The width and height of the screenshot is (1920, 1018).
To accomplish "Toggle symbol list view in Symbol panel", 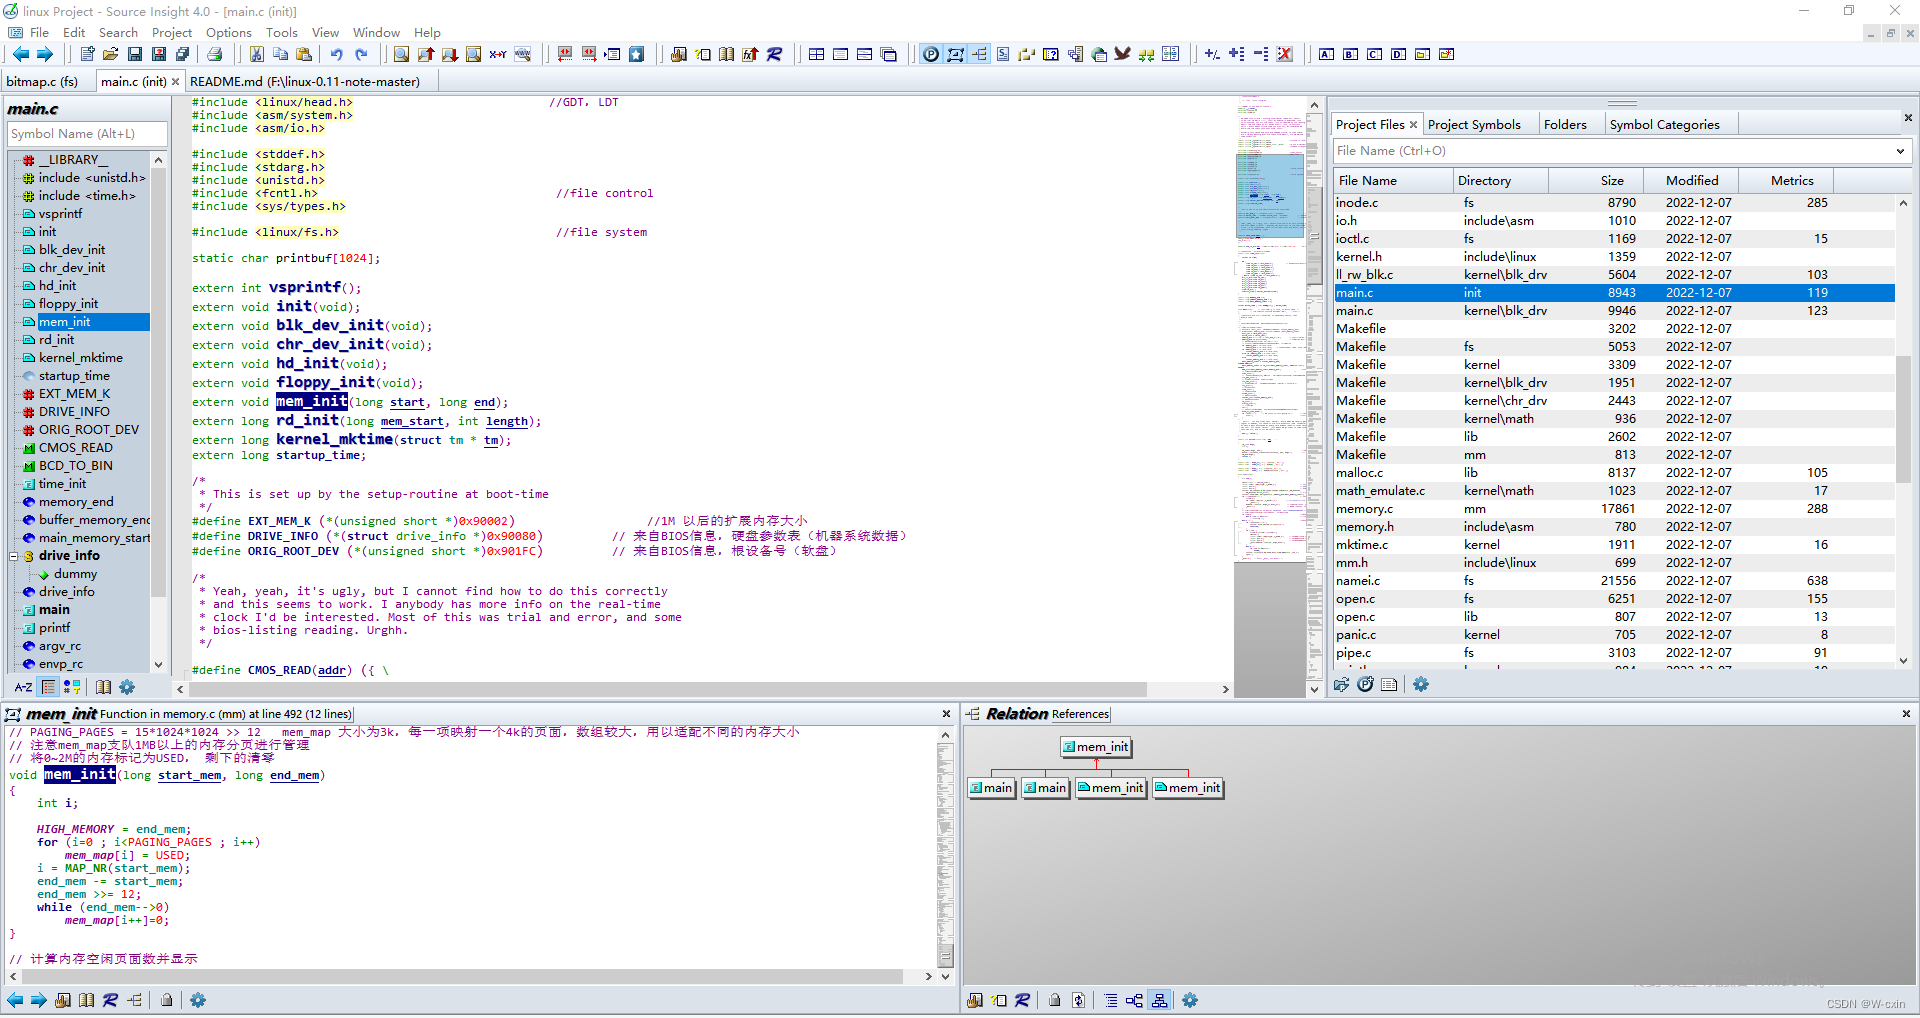I will click(x=48, y=687).
